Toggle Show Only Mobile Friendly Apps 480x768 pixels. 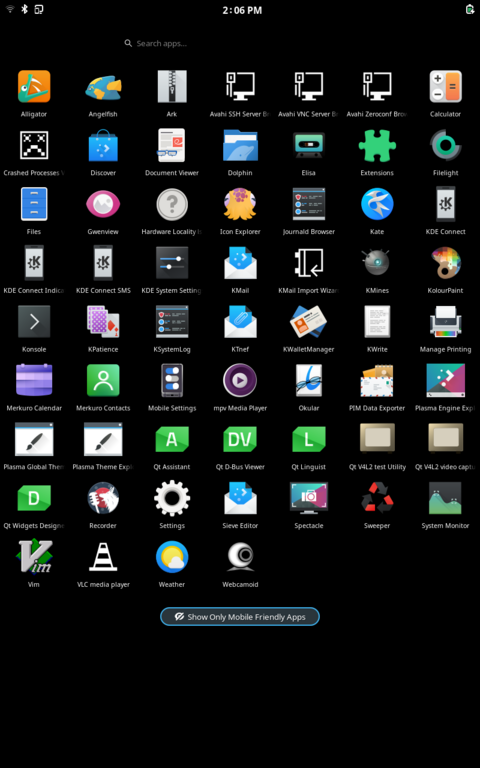pos(240,617)
